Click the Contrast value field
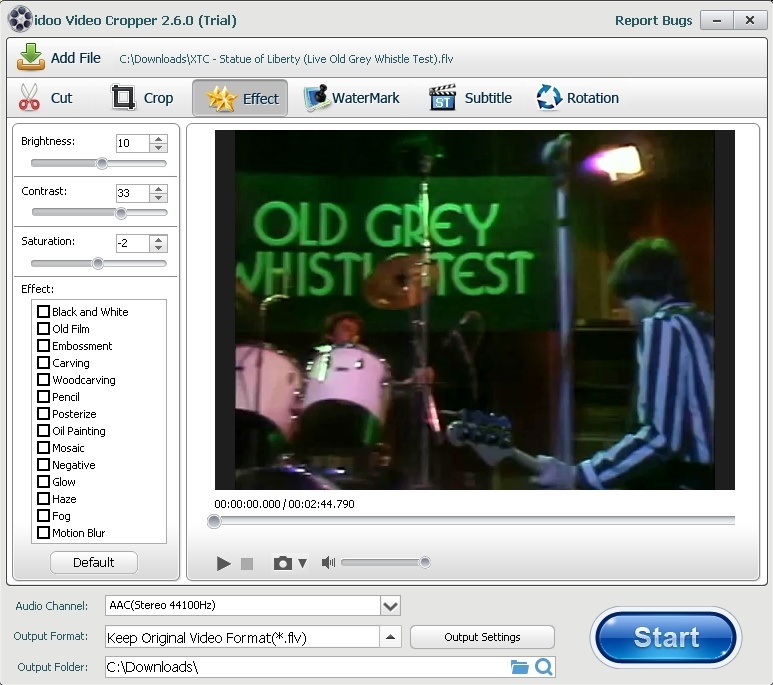The image size is (773, 685). click(133, 193)
